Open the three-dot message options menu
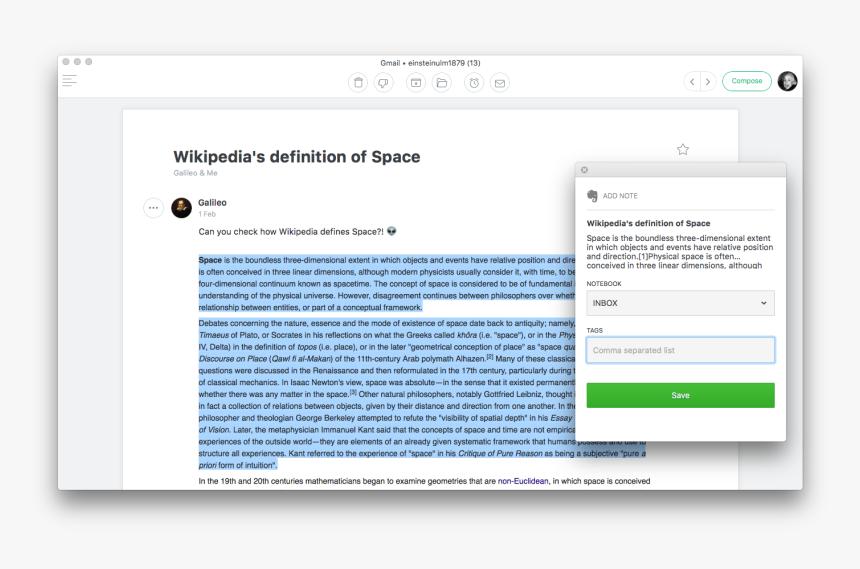860x569 pixels. 154,208
